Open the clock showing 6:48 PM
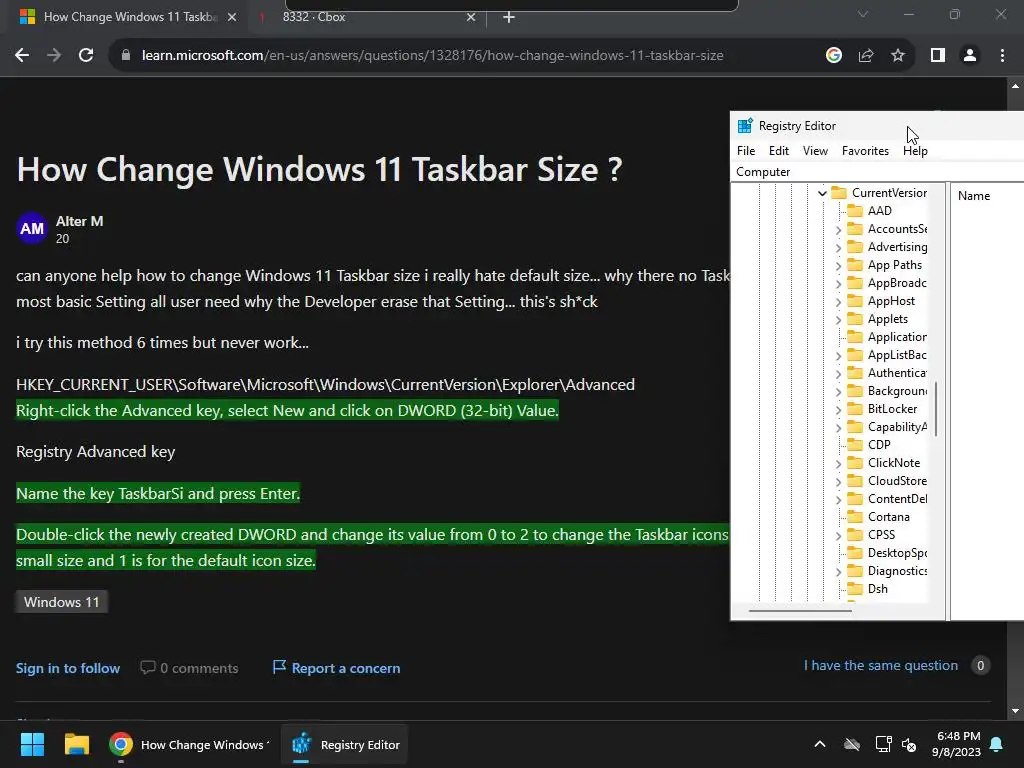The height and width of the screenshot is (768, 1024). (957, 744)
